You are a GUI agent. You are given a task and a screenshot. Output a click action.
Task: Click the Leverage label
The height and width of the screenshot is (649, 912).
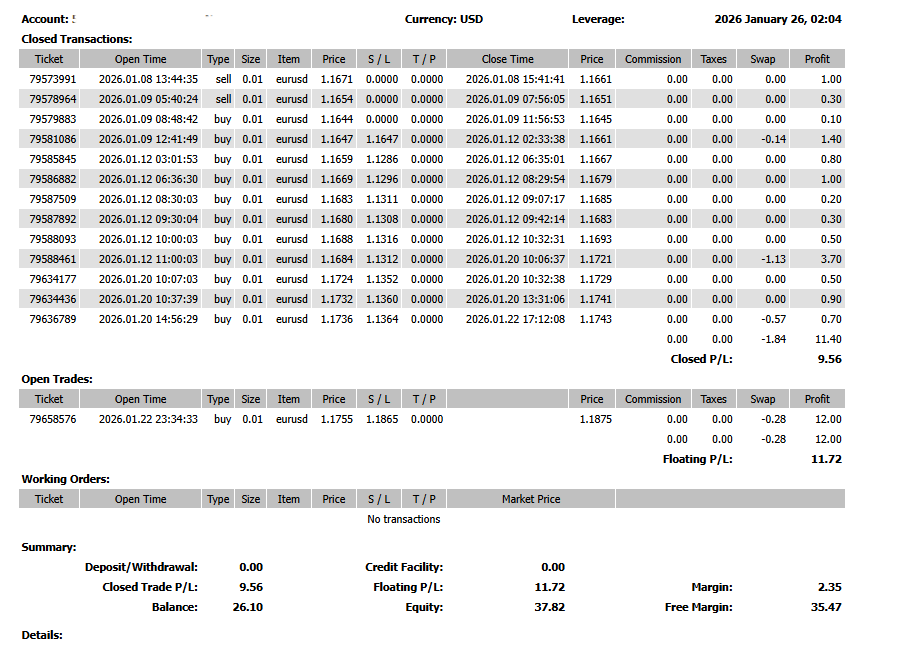pos(598,19)
